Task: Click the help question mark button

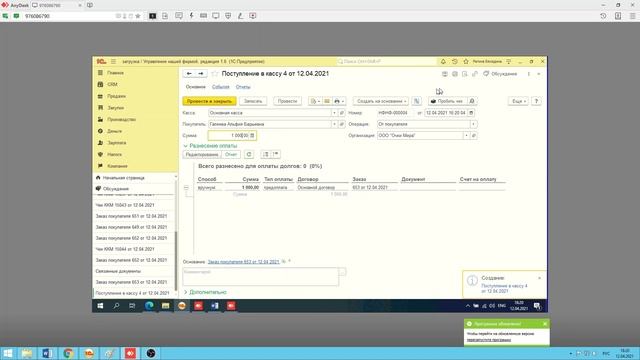Action: (536, 101)
